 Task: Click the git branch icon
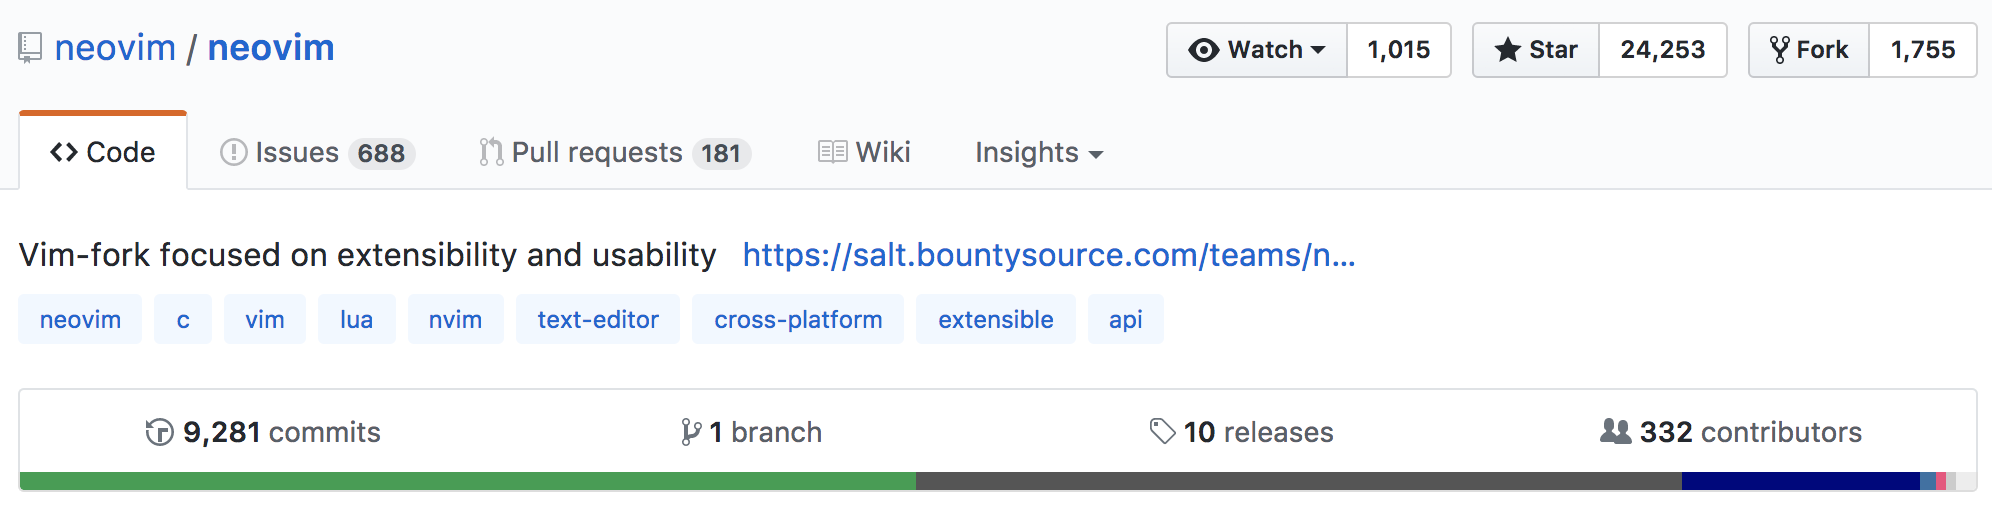(690, 432)
